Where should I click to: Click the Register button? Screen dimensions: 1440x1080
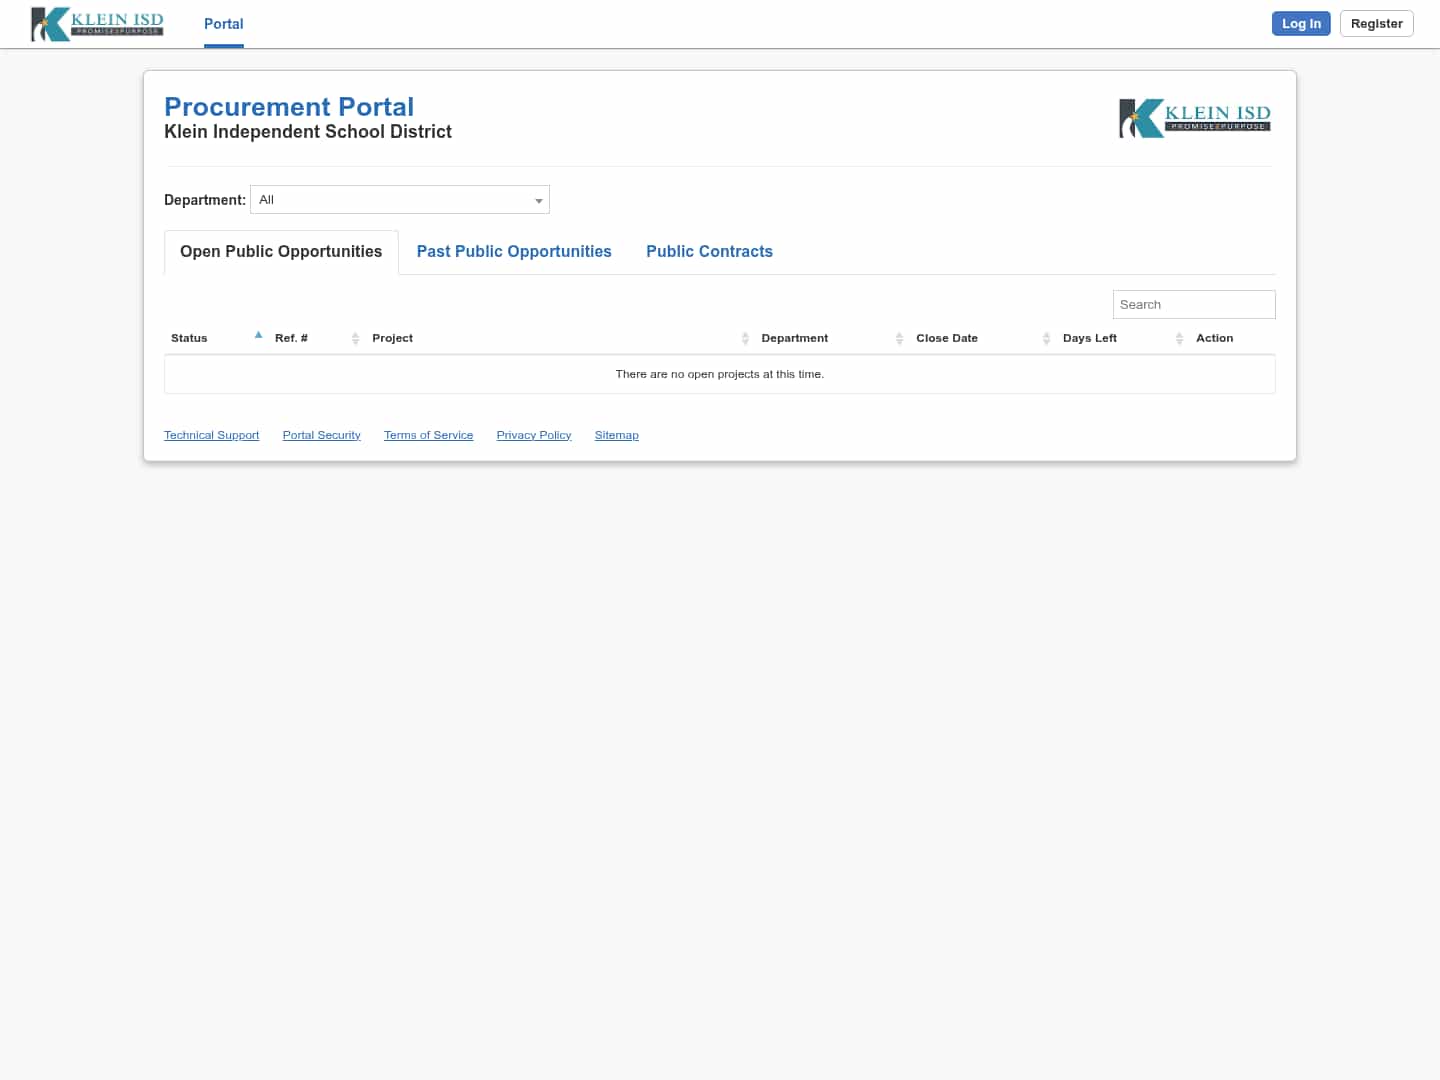pyautogui.click(x=1376, y=24)
